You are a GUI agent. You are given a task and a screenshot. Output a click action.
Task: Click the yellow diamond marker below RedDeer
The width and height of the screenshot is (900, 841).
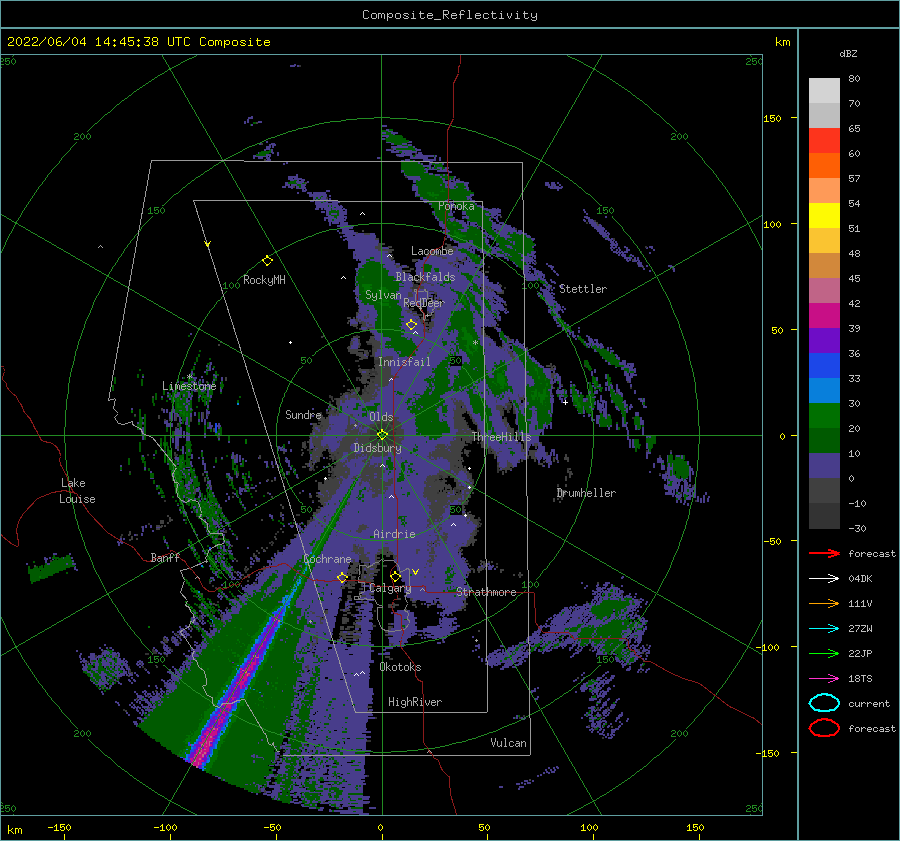pyautogui.click(x=411, y=325)
